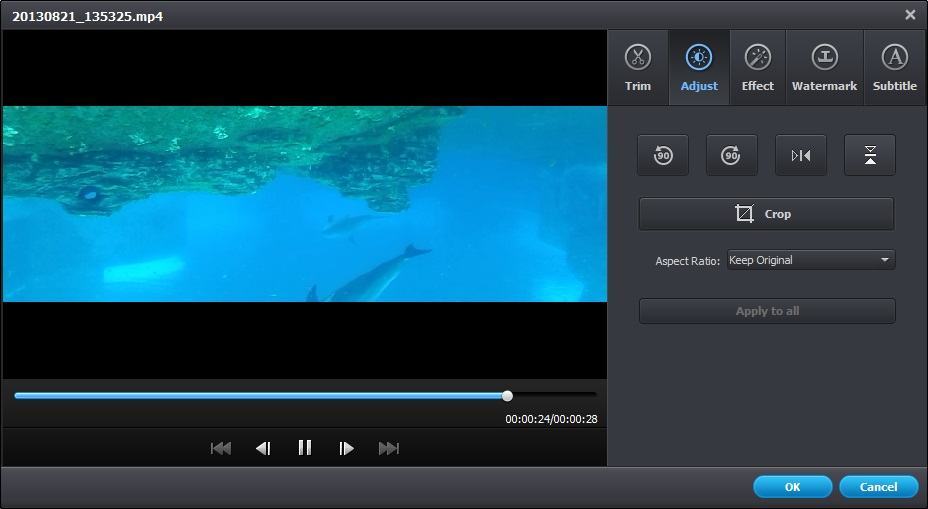Step back one frame
Image resolution: width=928 pixels, height=509 pixels.
(263, 448)
